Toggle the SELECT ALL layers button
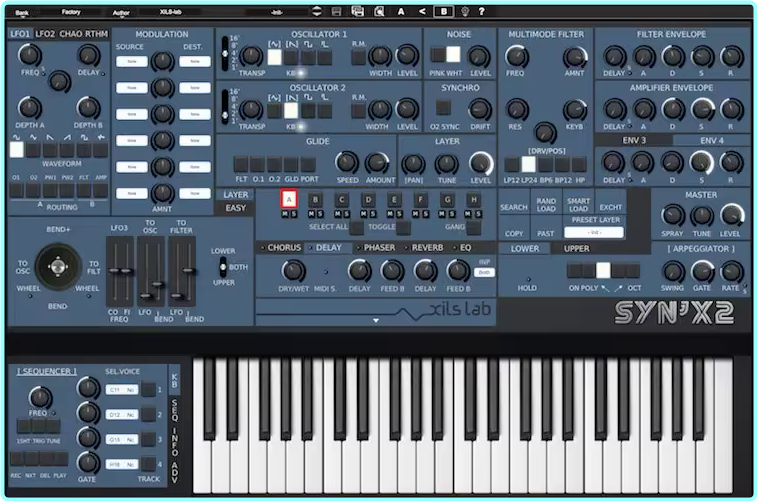 356,228
